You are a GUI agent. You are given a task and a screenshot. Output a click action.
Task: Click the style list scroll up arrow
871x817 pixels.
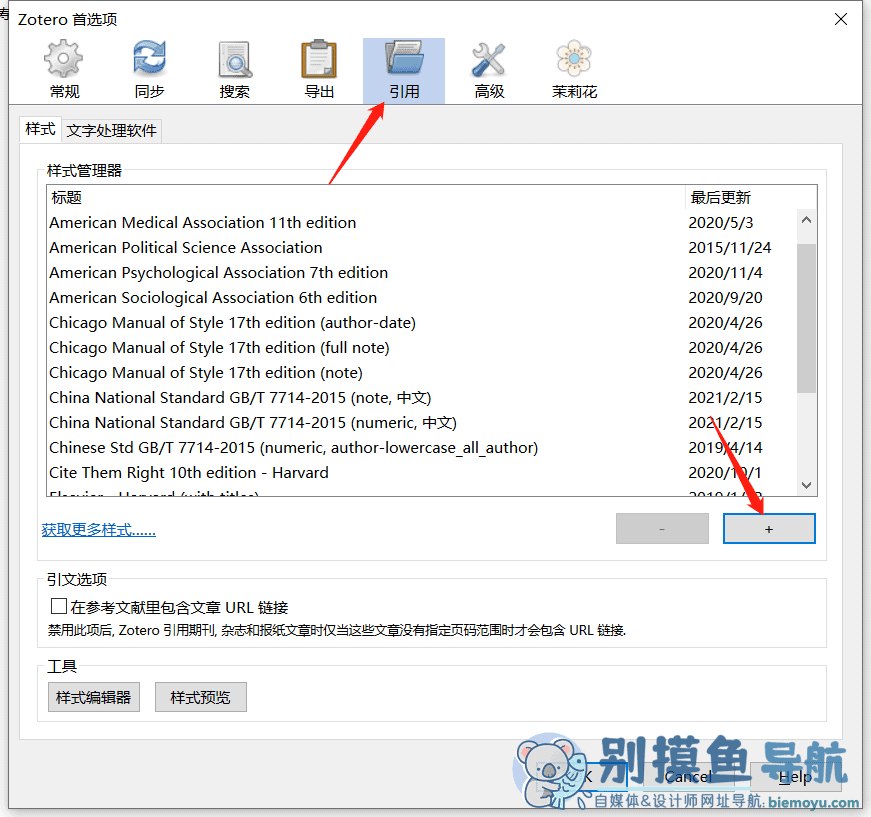[x=807, y=220]
